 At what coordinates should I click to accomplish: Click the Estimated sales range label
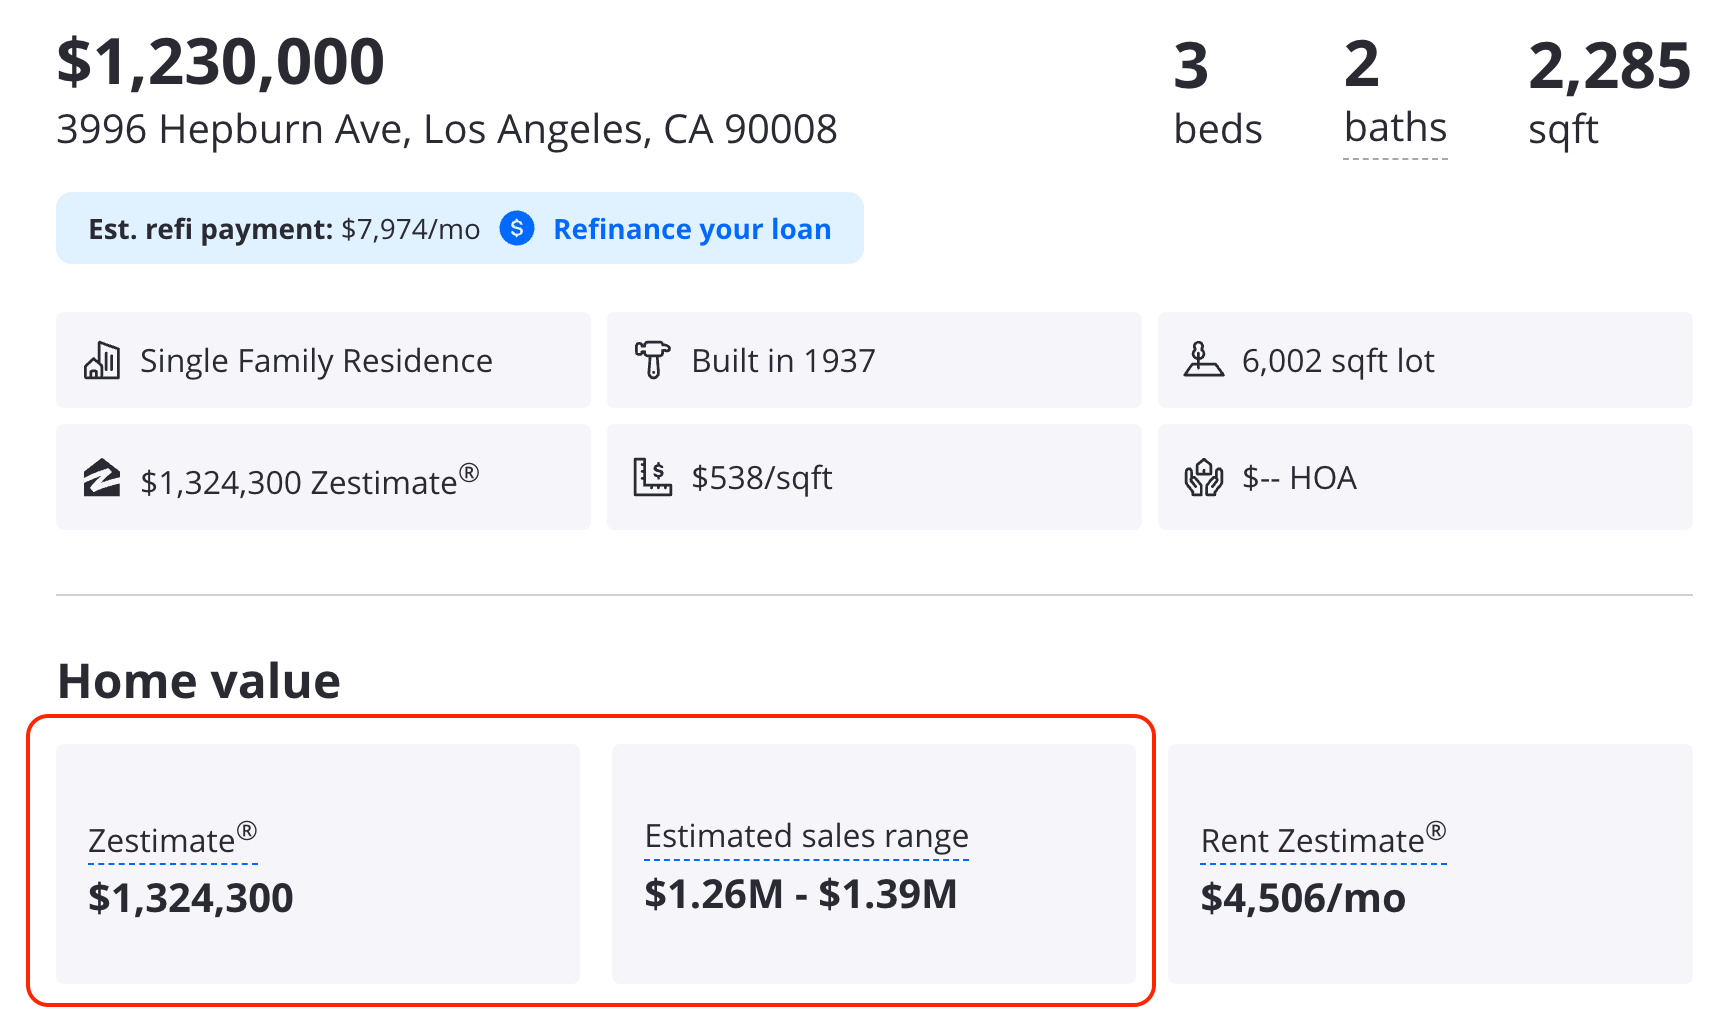pos(806,836)
